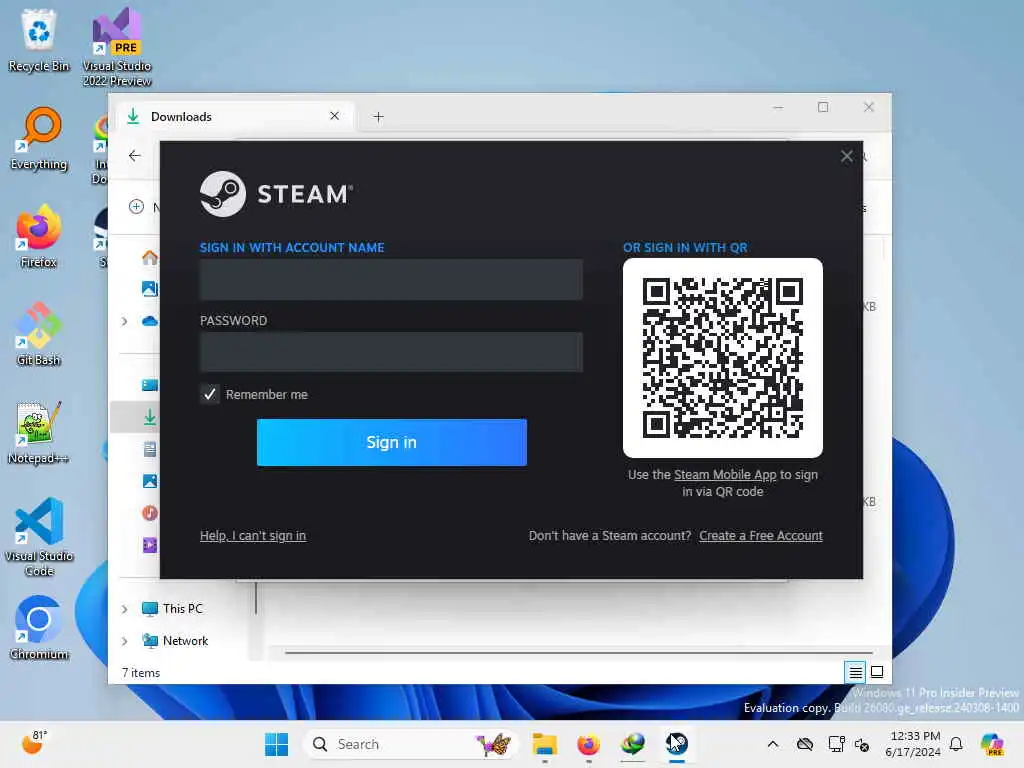Open Music folder in sidebar
The height and width of the screenshot is (768, 1024).
click(x=150, y=513)
